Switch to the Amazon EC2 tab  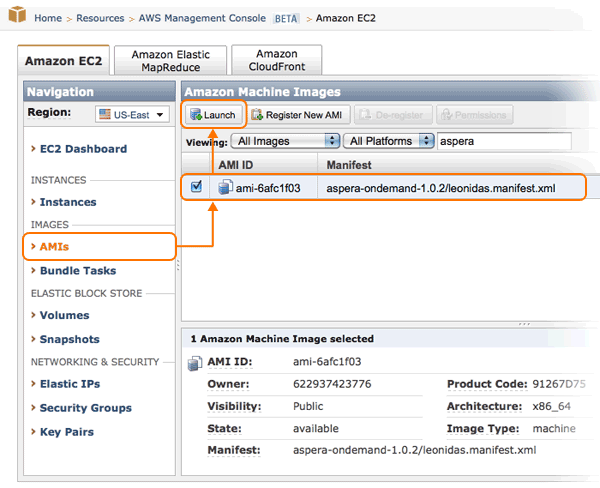click(x=64, y=61)
